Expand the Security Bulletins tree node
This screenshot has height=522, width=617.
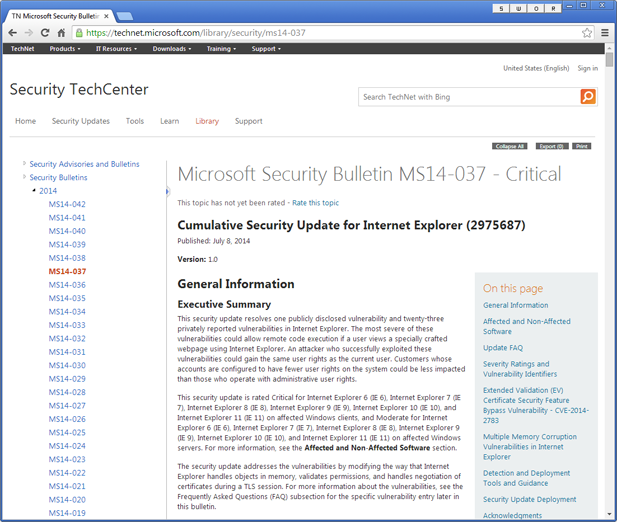24,178
